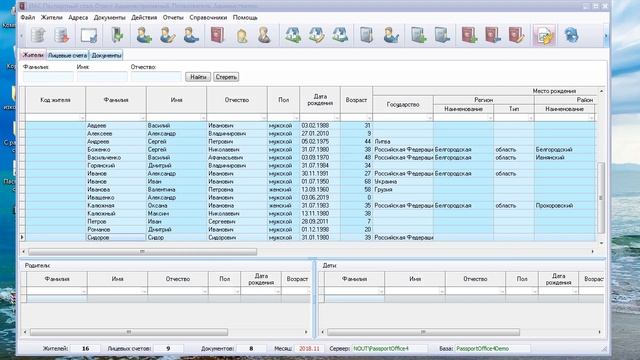640x360 pixels.
Task: Click the delete house icon with minus
Action: tap(340, 36)
